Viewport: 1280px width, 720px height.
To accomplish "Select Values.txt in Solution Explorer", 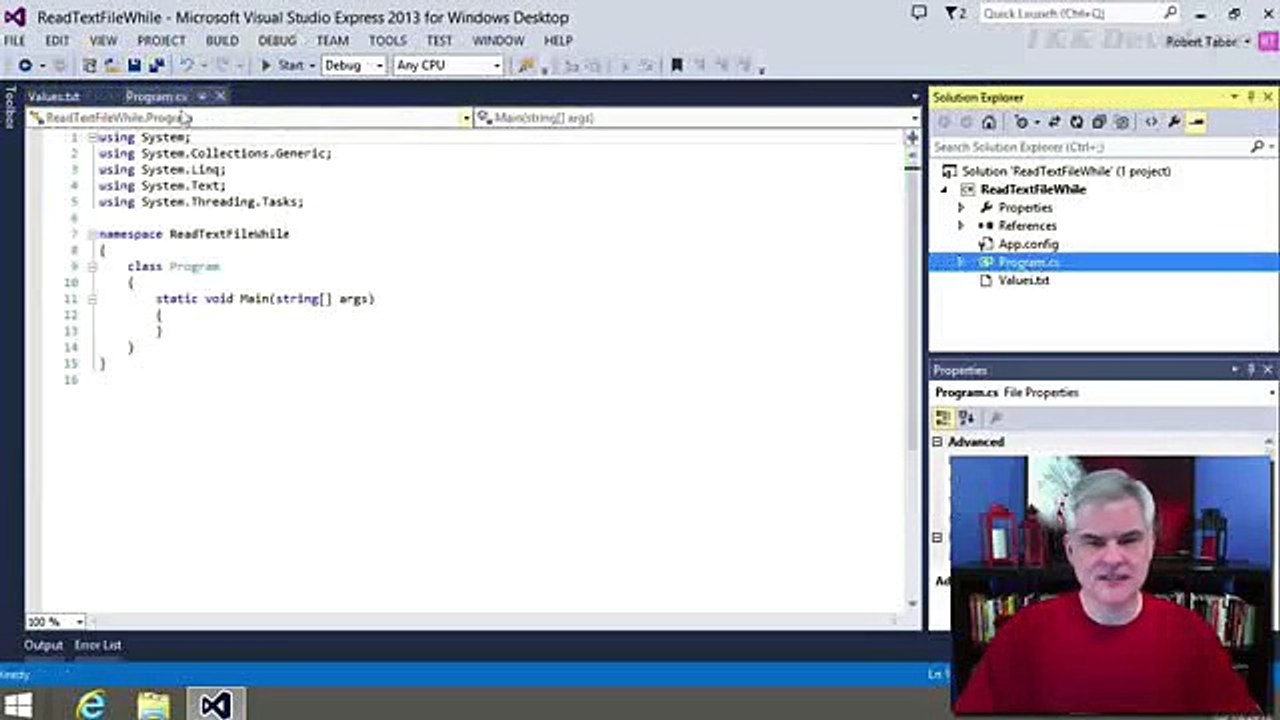I will 1024,280.
